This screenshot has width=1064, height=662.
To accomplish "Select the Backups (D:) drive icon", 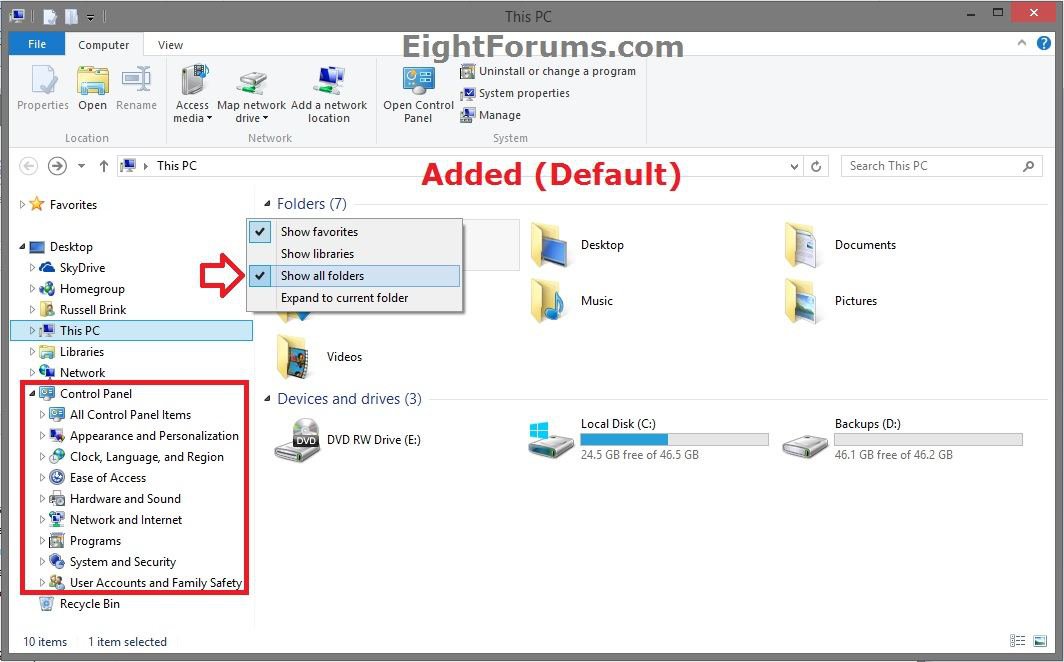I will pos(804,445).
